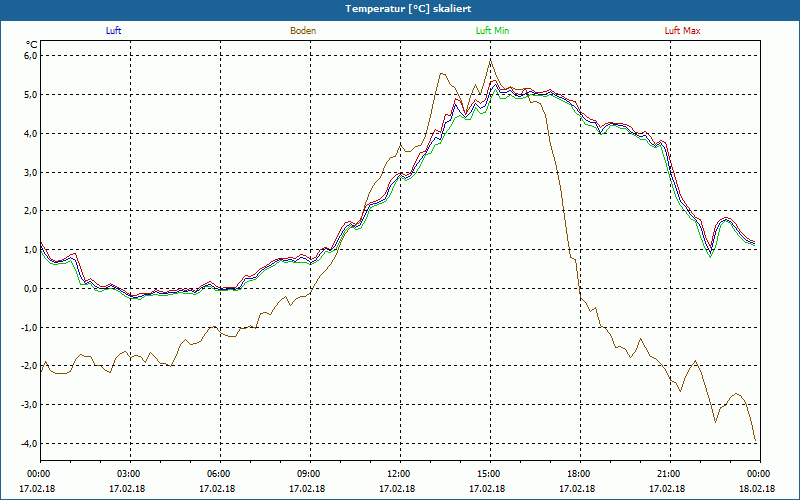The height and width of the screenshot is (500, 800).
Task: Click the Boden curve endpoint at -4,0
Action: [755, 441]
